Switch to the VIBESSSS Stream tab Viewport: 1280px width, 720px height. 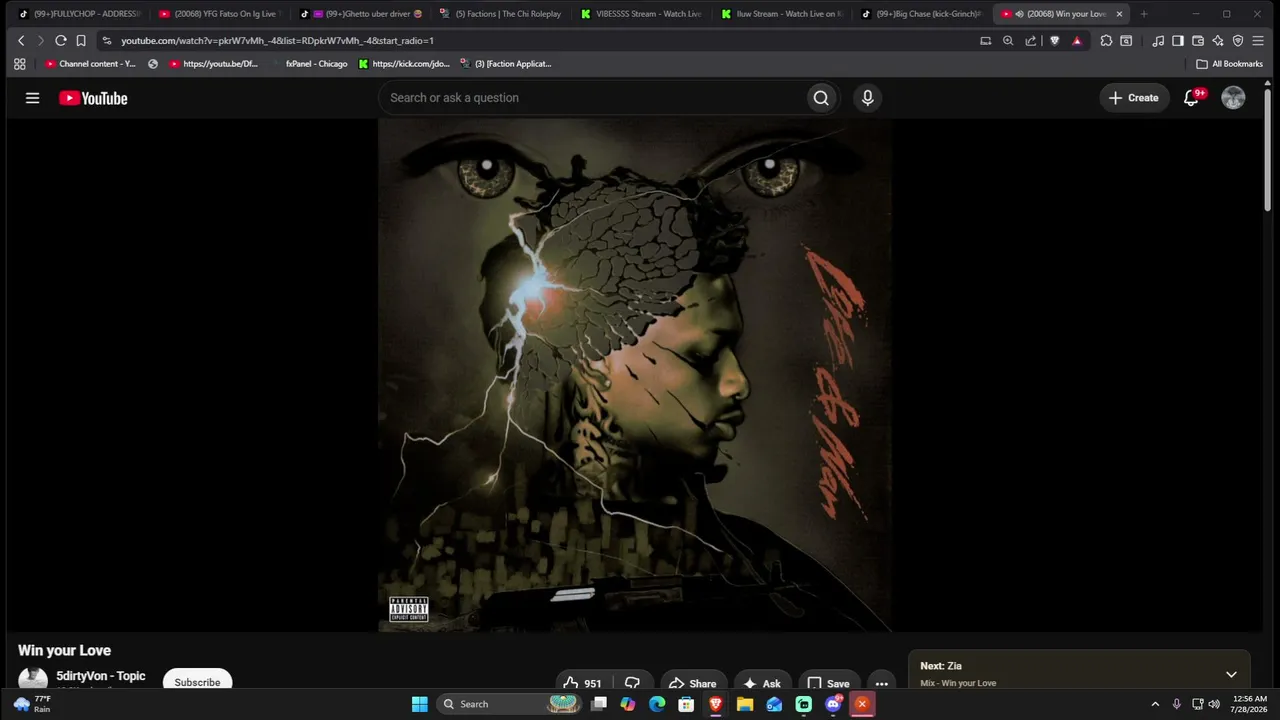point(641,14)
